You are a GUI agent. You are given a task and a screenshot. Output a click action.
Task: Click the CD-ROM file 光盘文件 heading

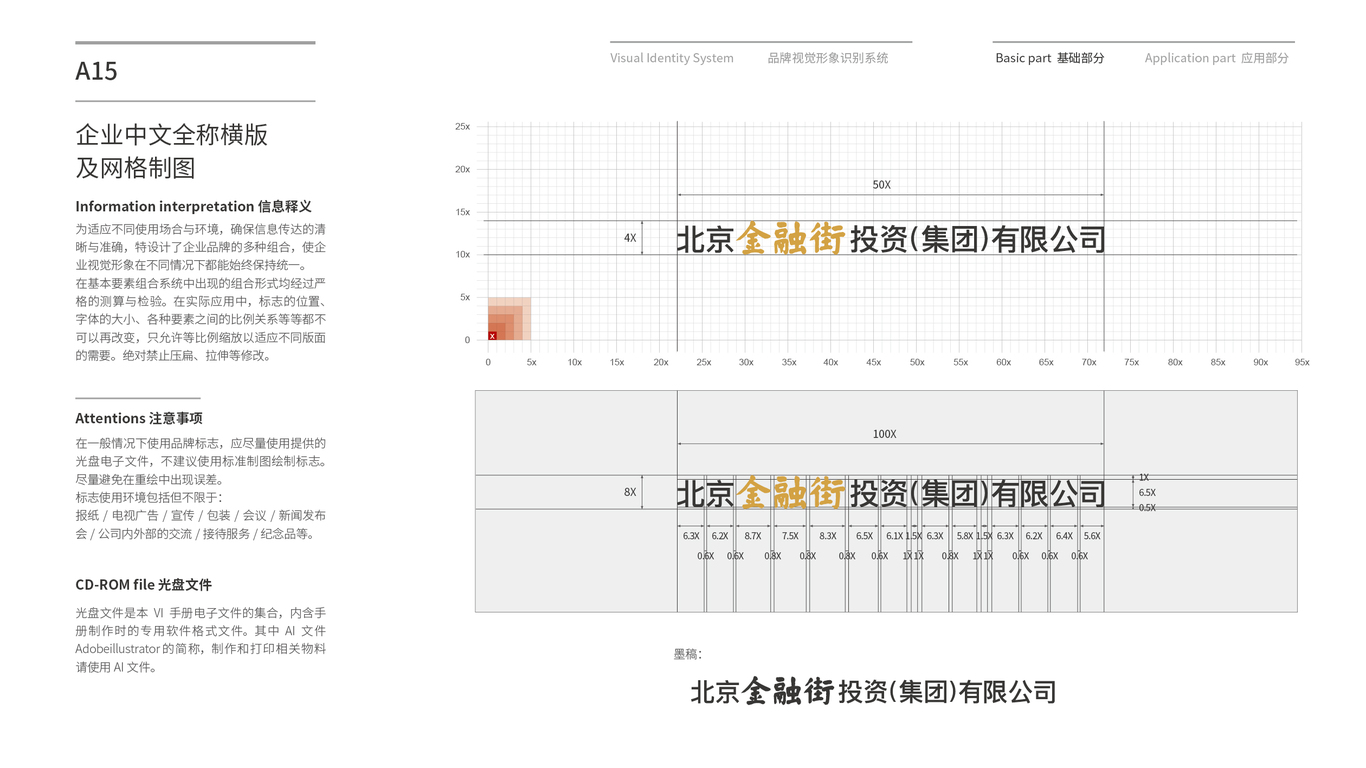143,585
